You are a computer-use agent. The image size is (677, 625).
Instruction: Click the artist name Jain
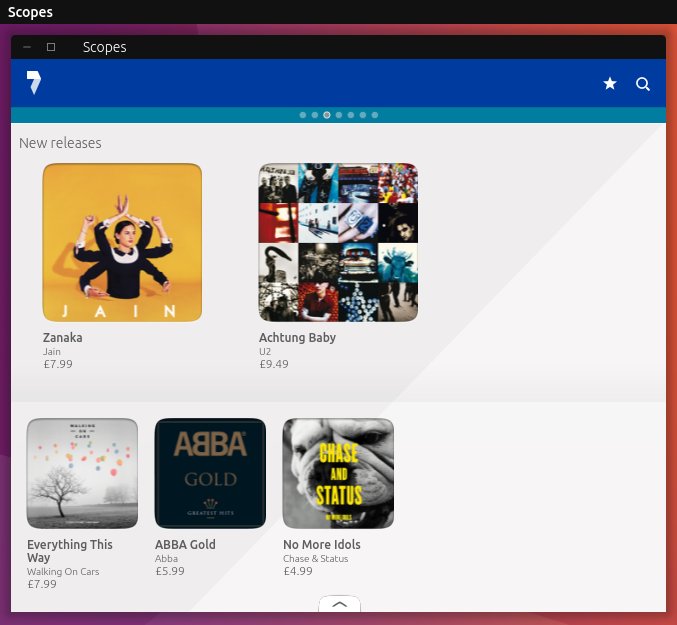click(x=52, y=351)
